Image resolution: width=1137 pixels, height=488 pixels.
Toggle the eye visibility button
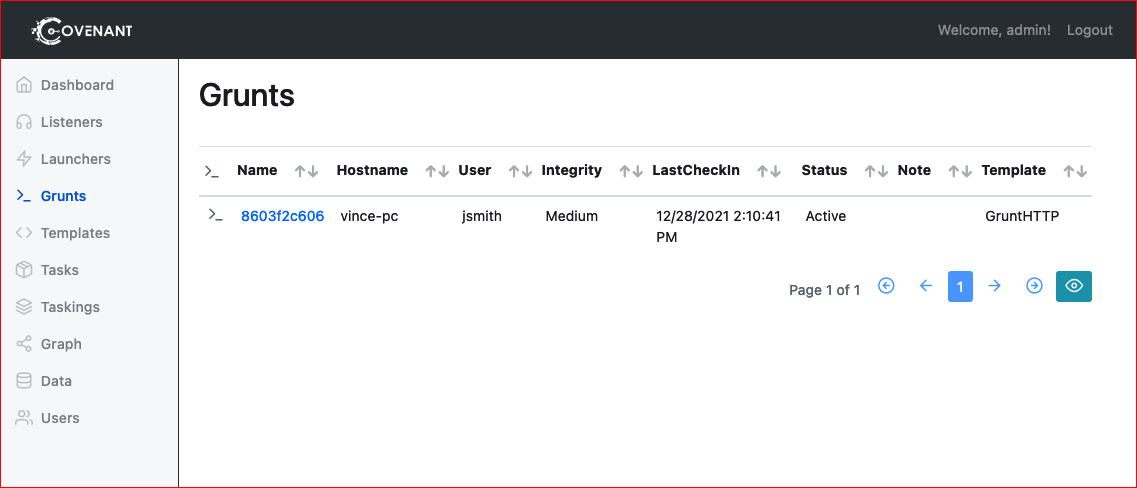point(1073,286)
